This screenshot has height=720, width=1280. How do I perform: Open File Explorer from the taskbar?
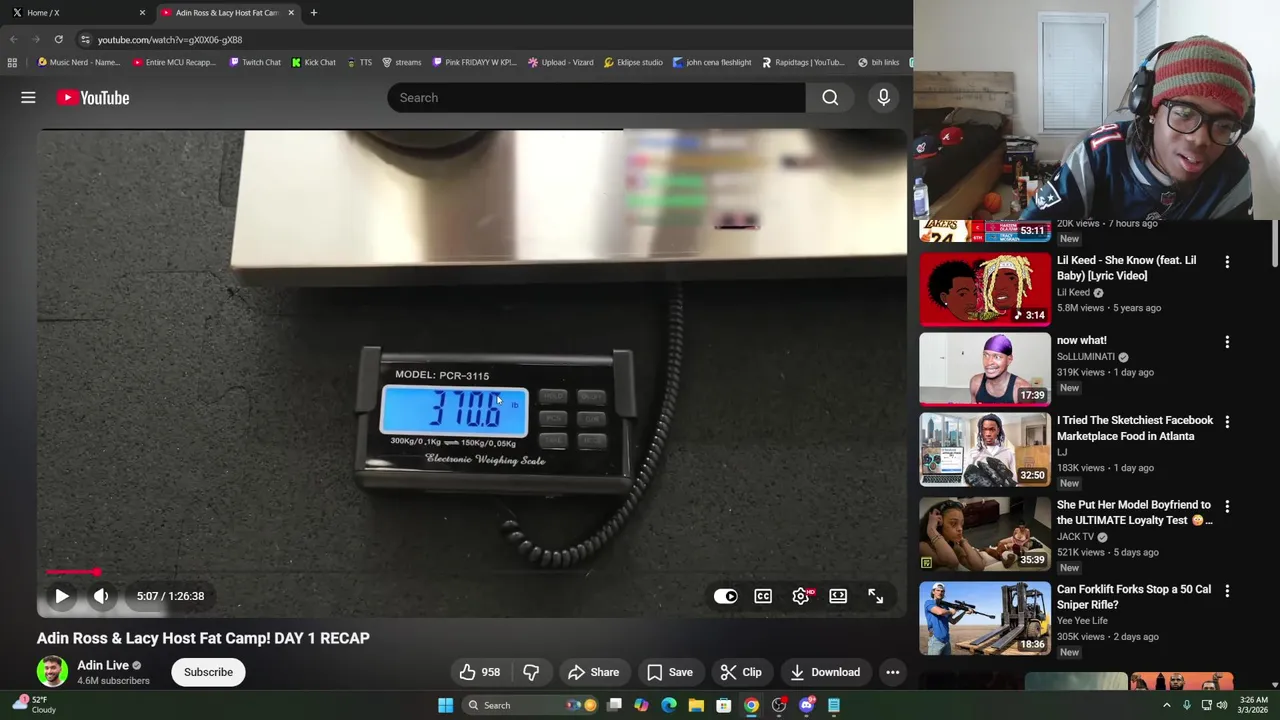pos(696,705)
